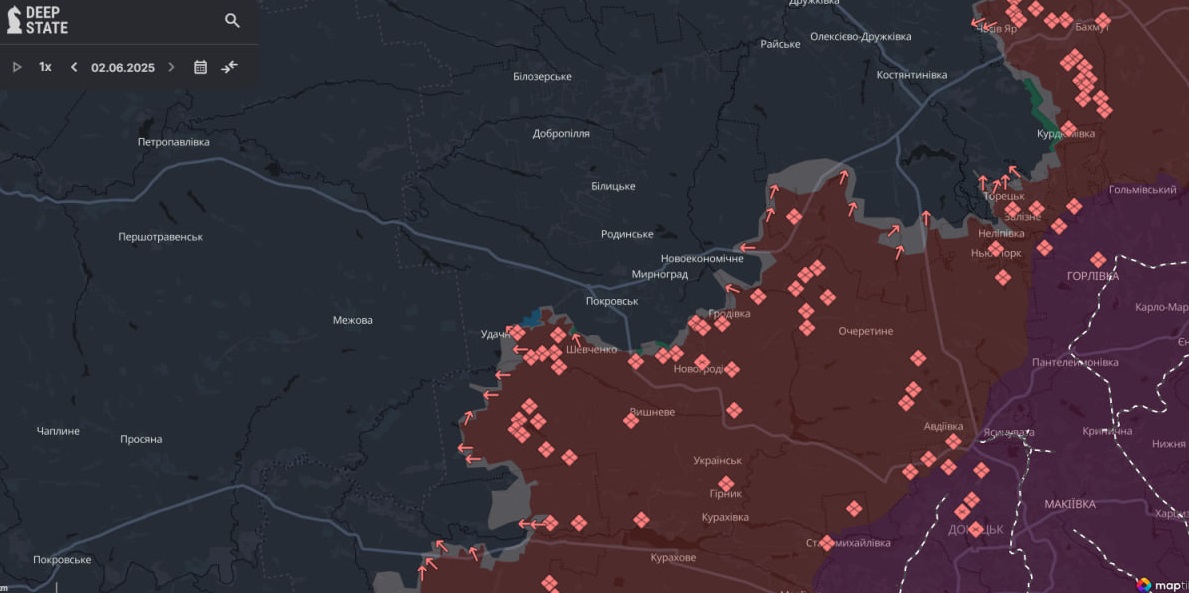Click the Межова settlement label
The image size is (1189, 593).
[352, 320]
